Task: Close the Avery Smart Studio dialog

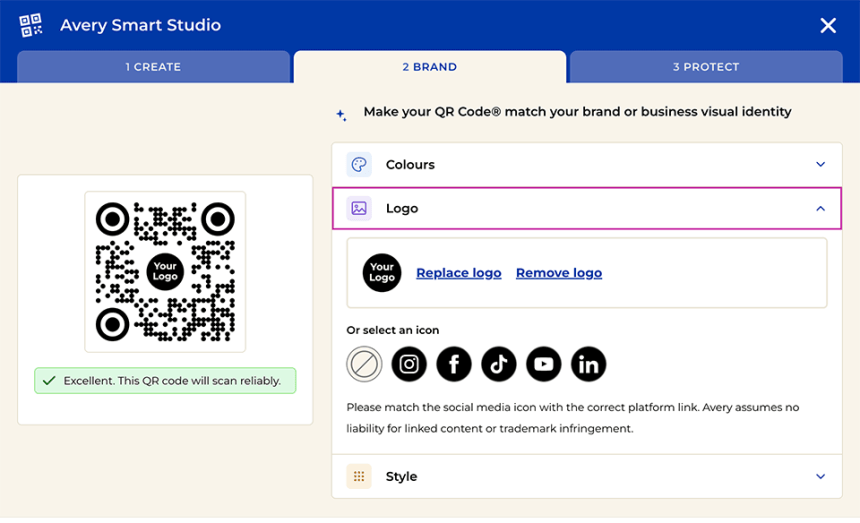Action: coord(828,25)
